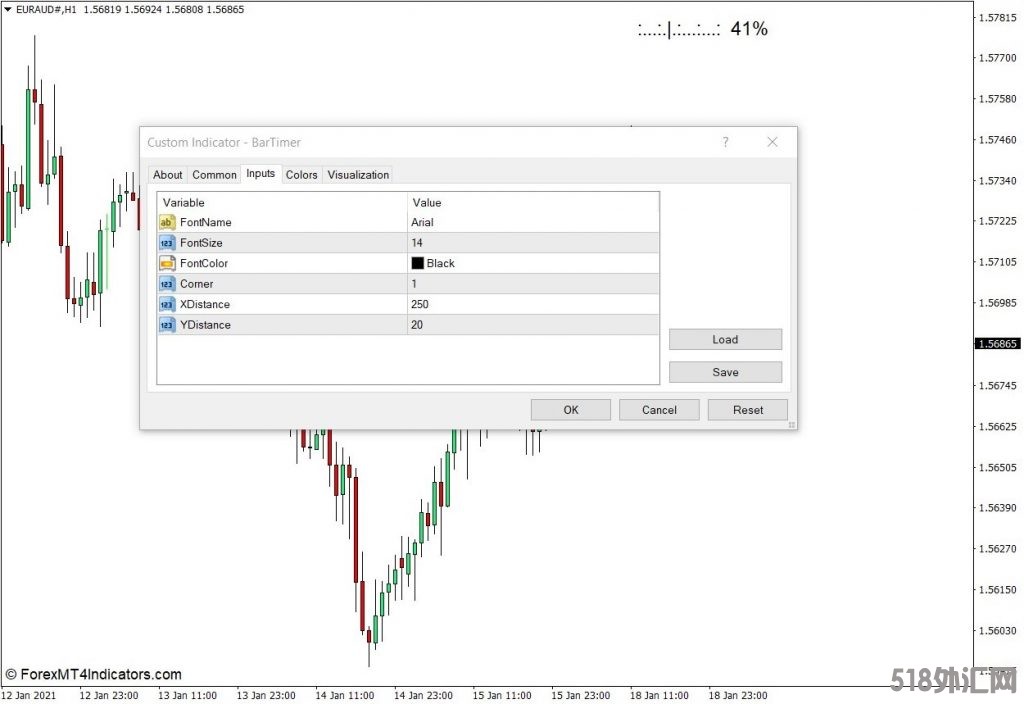
Task: Click the YDistance integer type icon
Action: pyautogui.click(x=167, y=325)
